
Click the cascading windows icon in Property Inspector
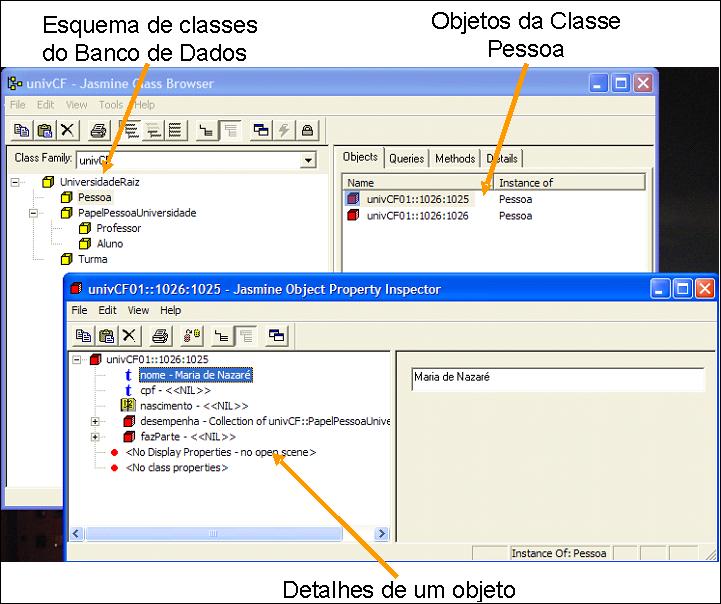[276, 335]
